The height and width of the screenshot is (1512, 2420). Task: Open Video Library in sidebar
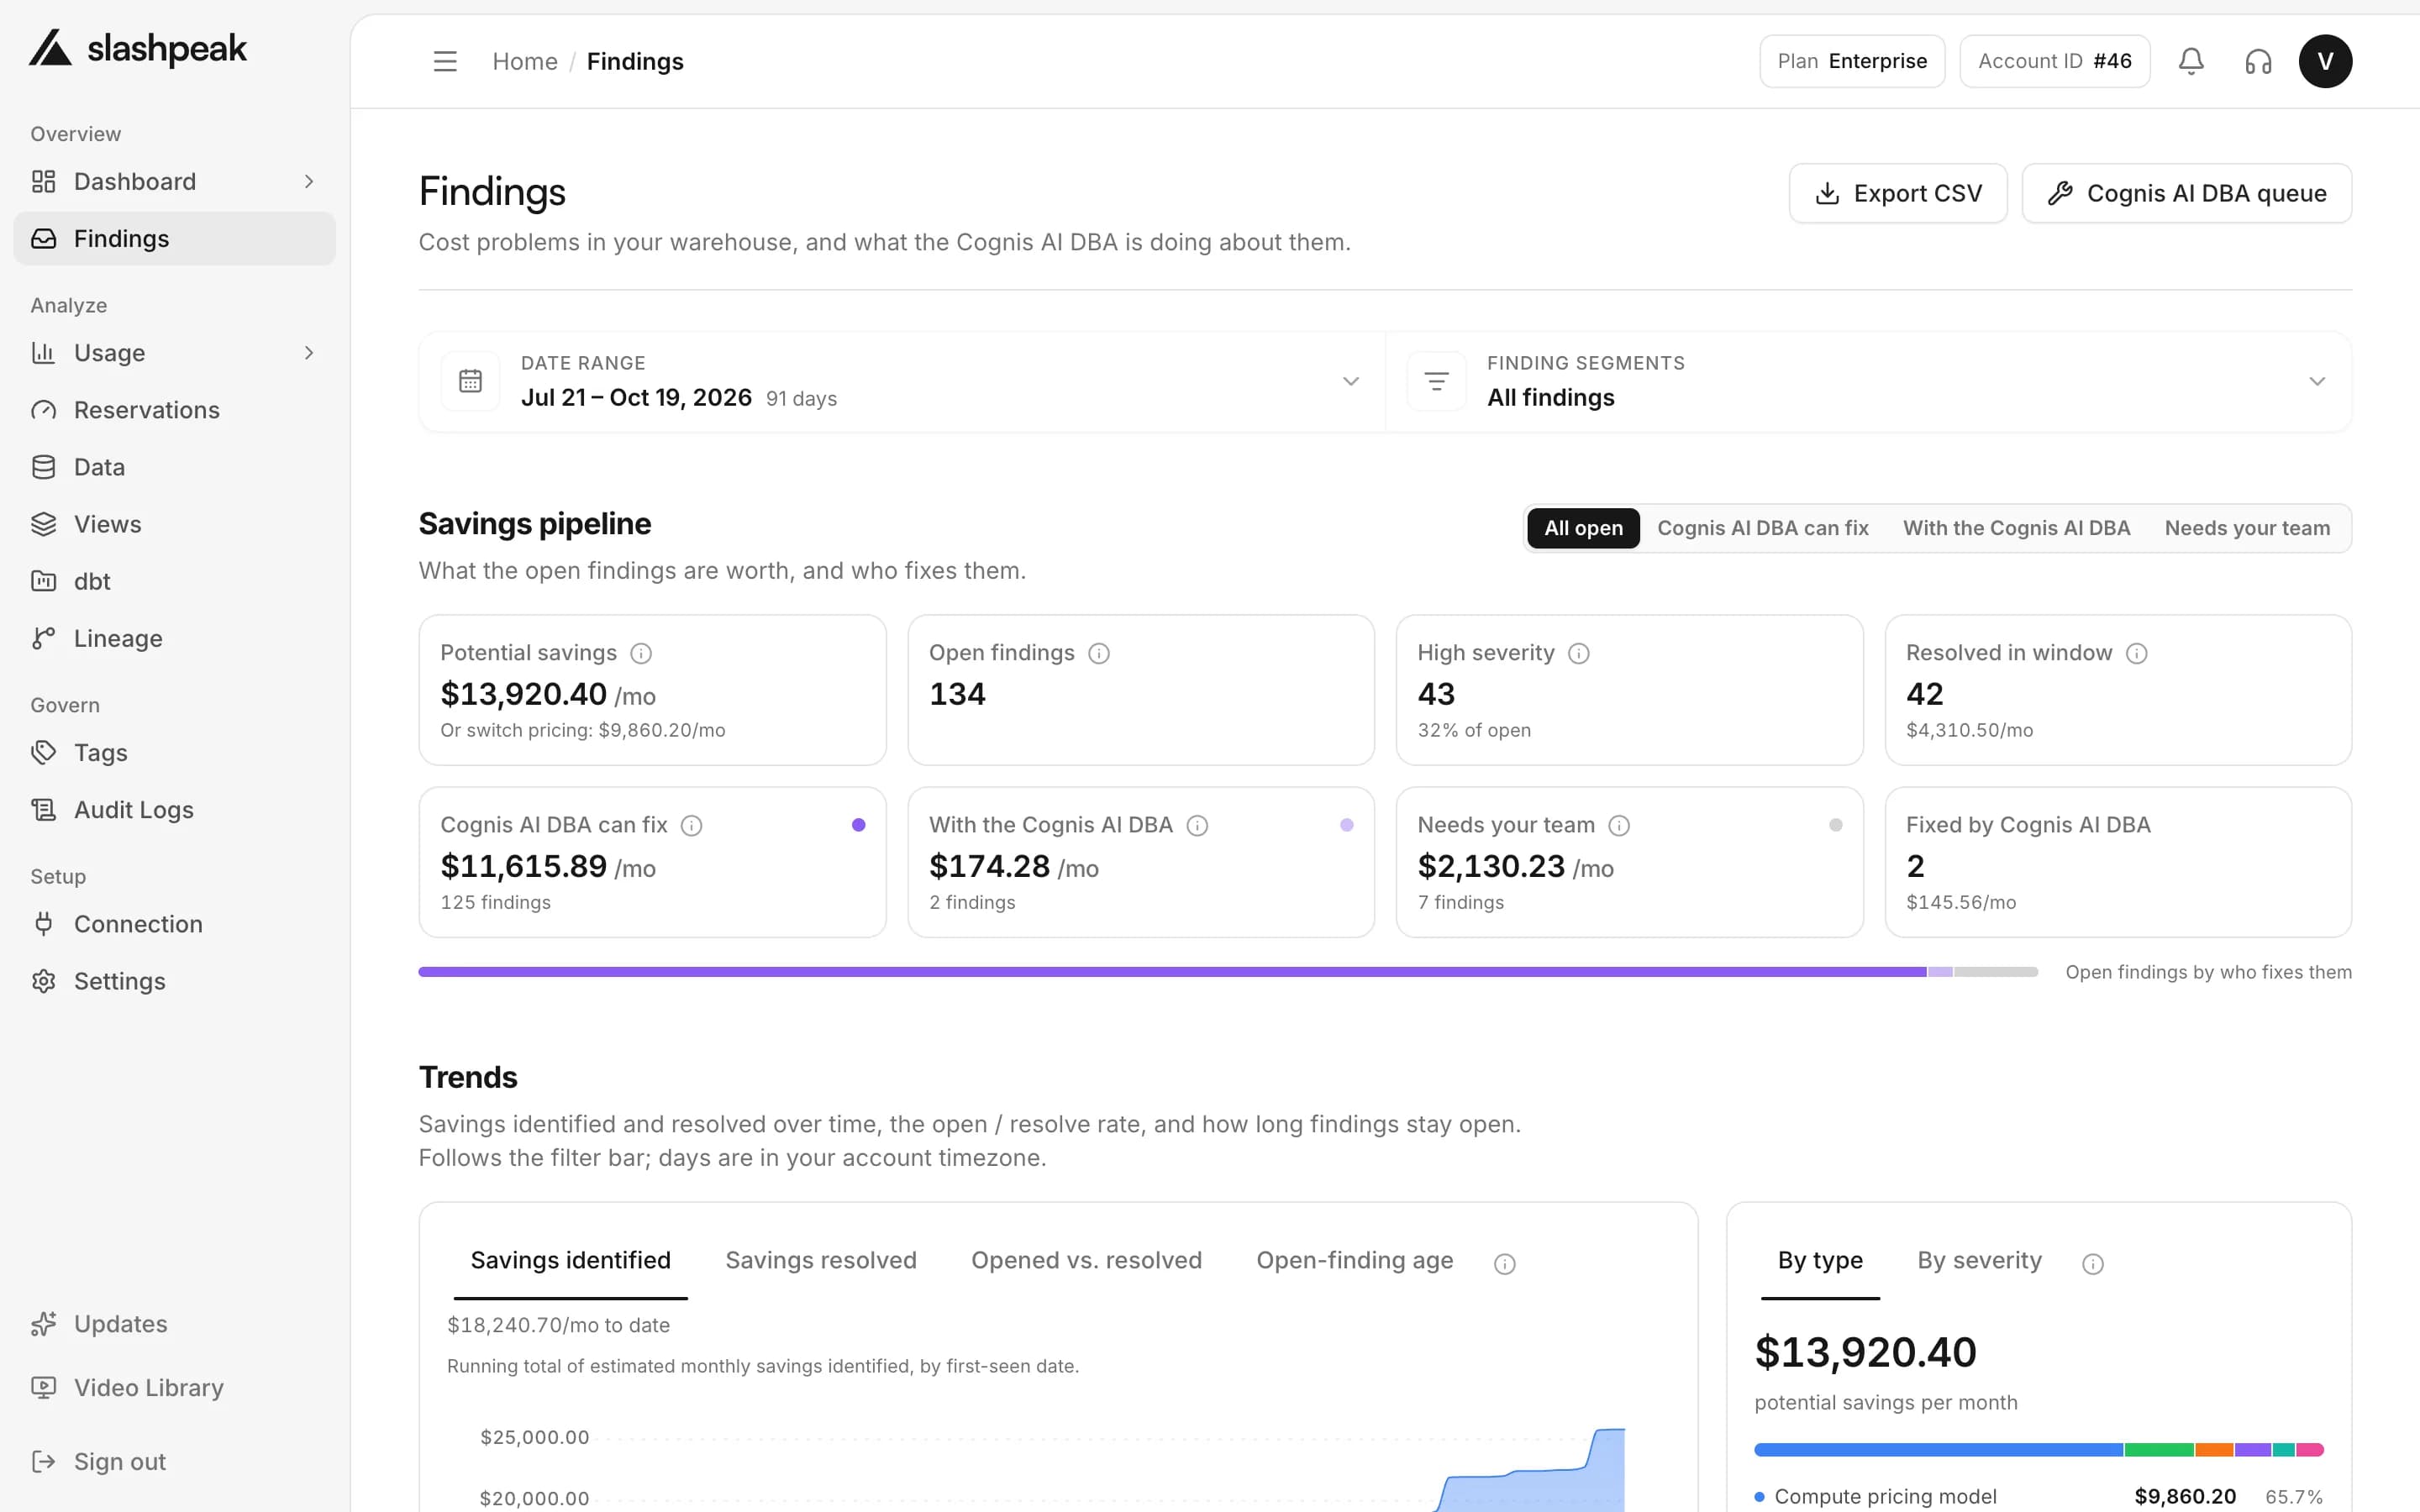click(175, 1388)
